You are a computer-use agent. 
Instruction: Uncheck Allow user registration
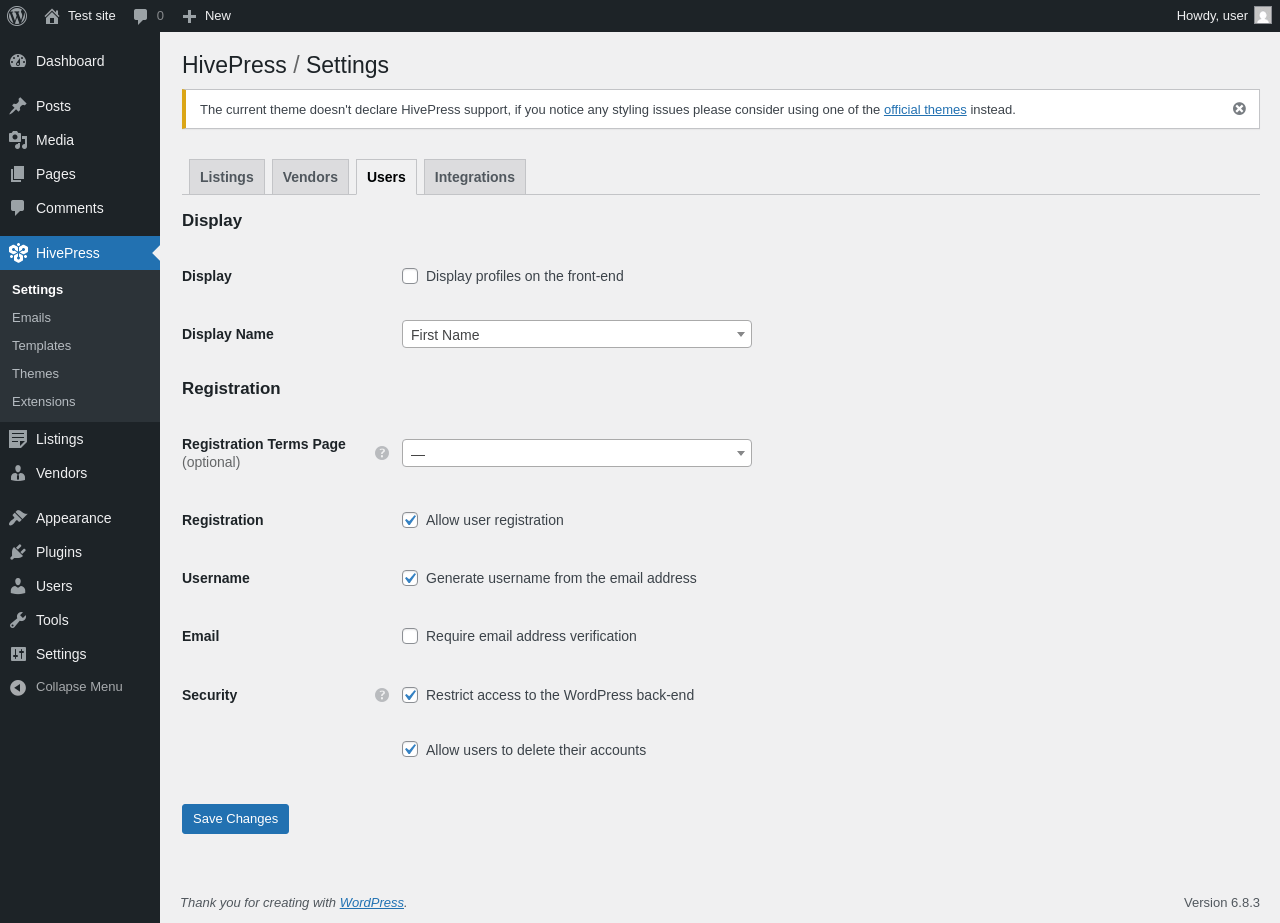410,520
